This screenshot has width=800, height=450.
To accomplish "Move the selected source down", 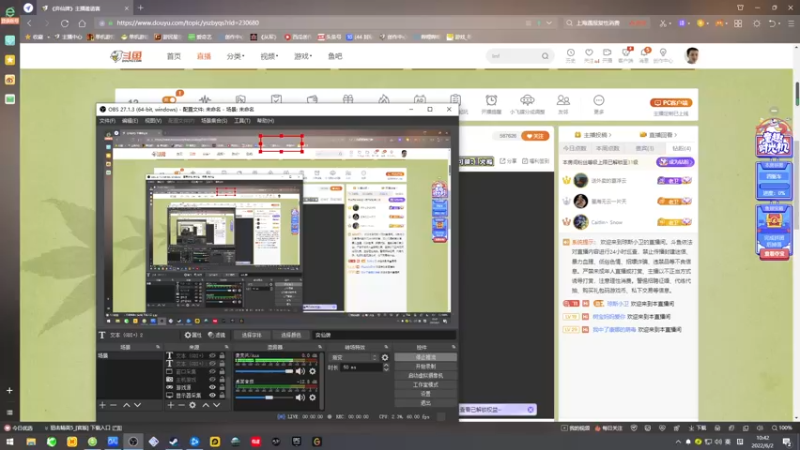I will (217, 405).
